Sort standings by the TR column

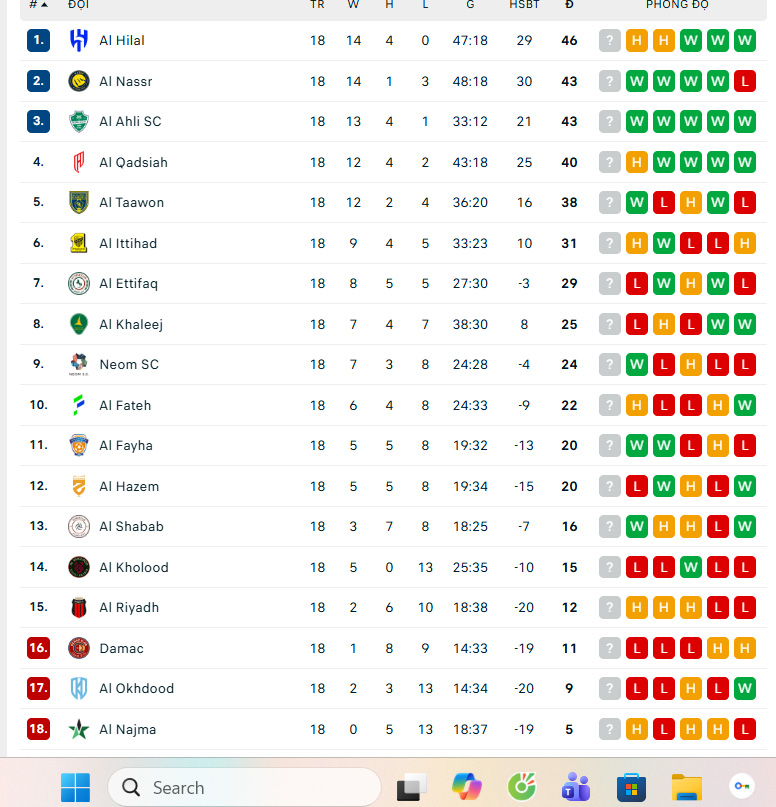click(317, 5)
